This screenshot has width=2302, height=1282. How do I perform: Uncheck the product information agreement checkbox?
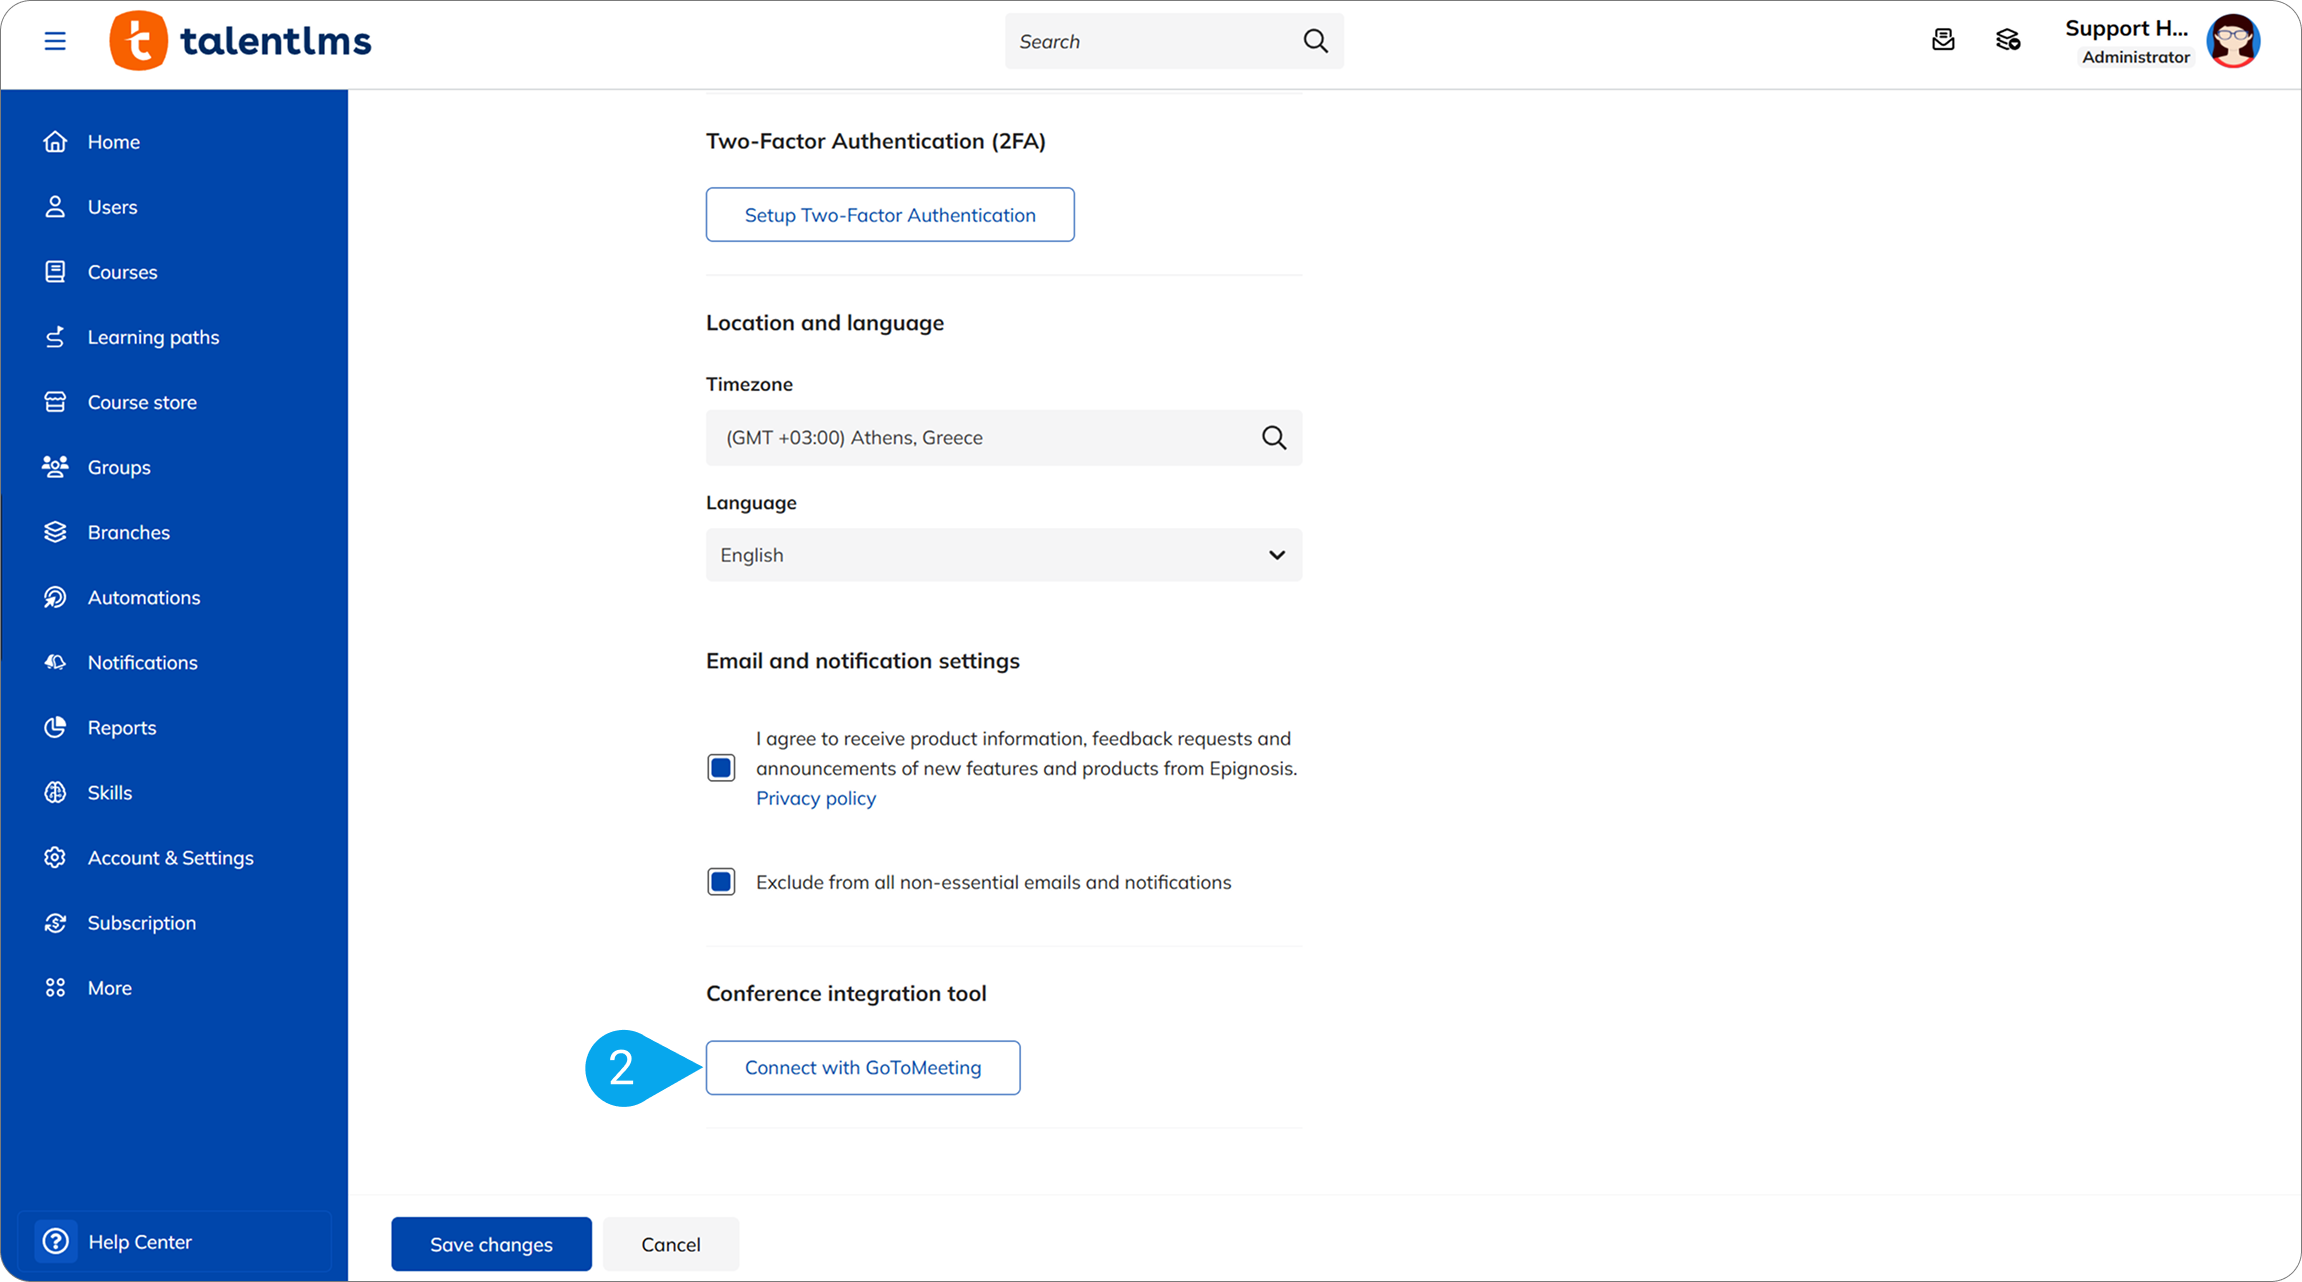(721, 768)
